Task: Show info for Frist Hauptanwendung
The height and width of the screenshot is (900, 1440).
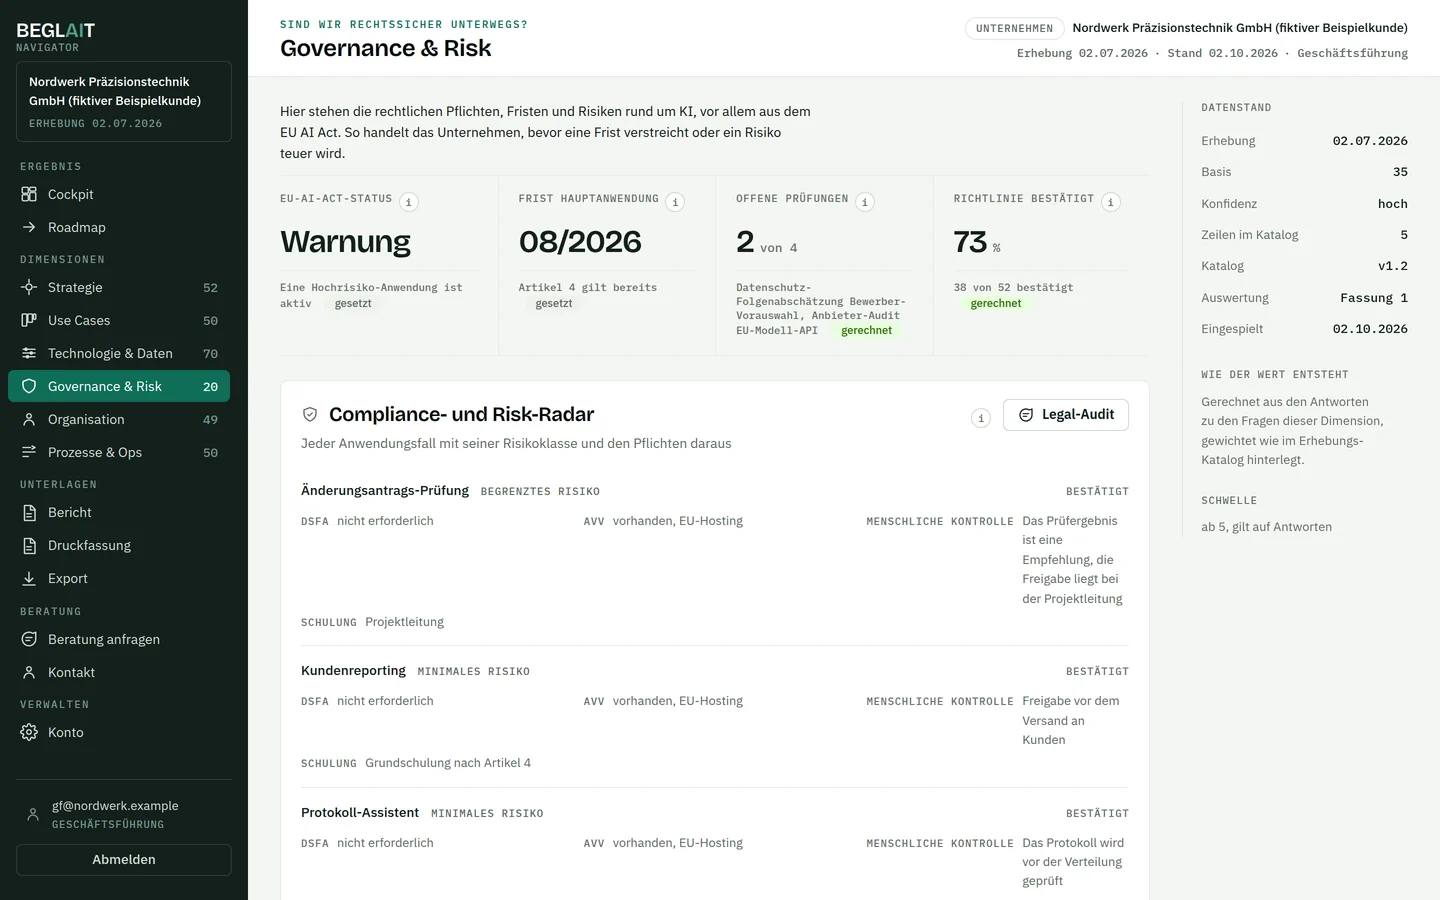Action: [x=675, y=202]
